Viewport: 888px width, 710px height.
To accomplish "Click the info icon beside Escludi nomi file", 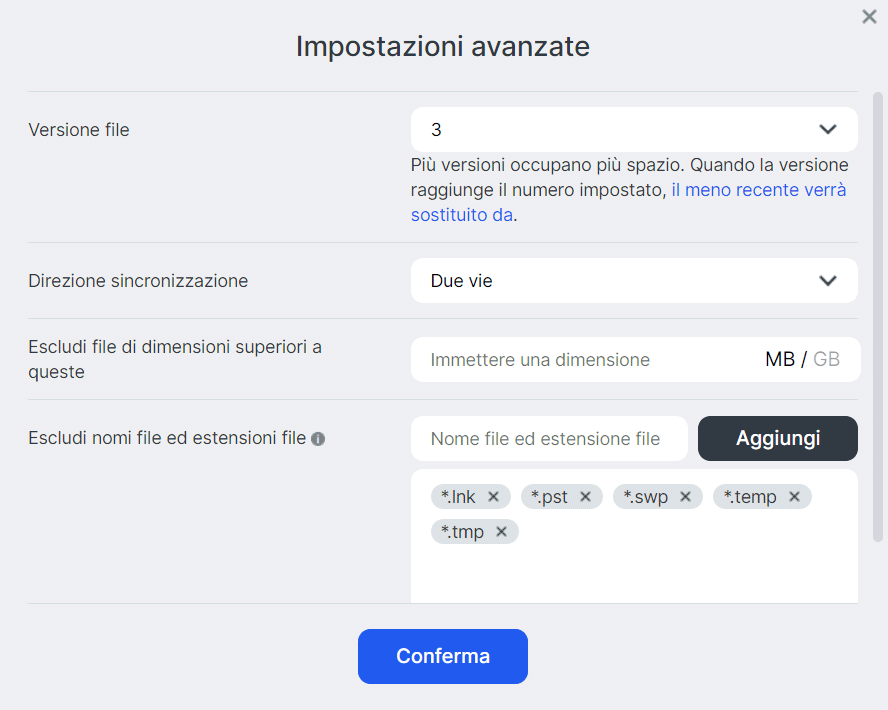I will (x=318, y=439).
